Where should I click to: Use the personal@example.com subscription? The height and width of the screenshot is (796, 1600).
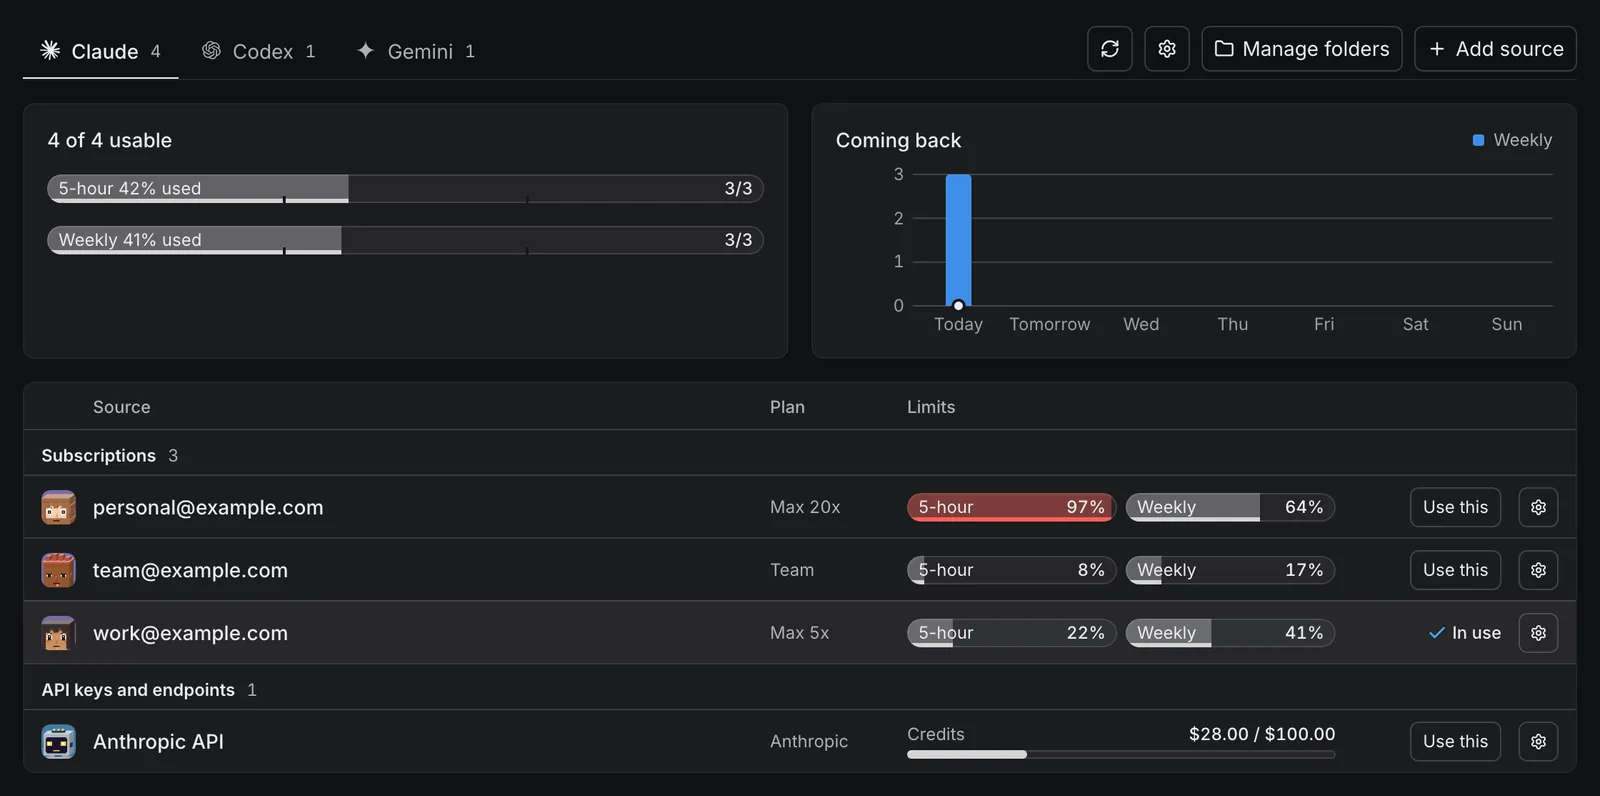1455,507
